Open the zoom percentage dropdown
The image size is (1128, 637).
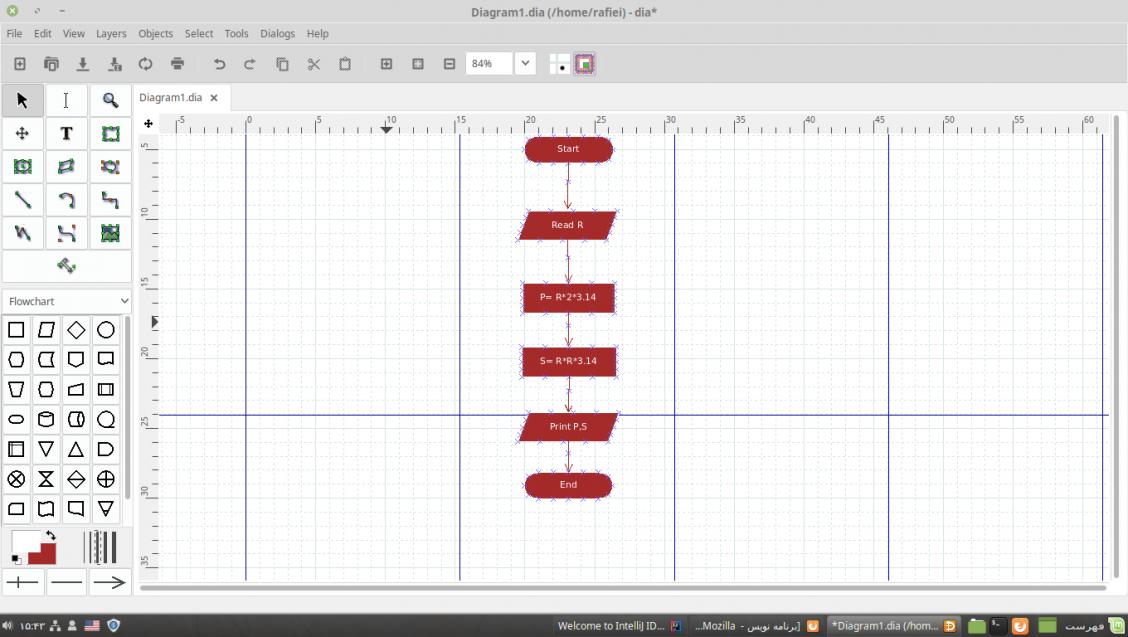pos(526,64)
